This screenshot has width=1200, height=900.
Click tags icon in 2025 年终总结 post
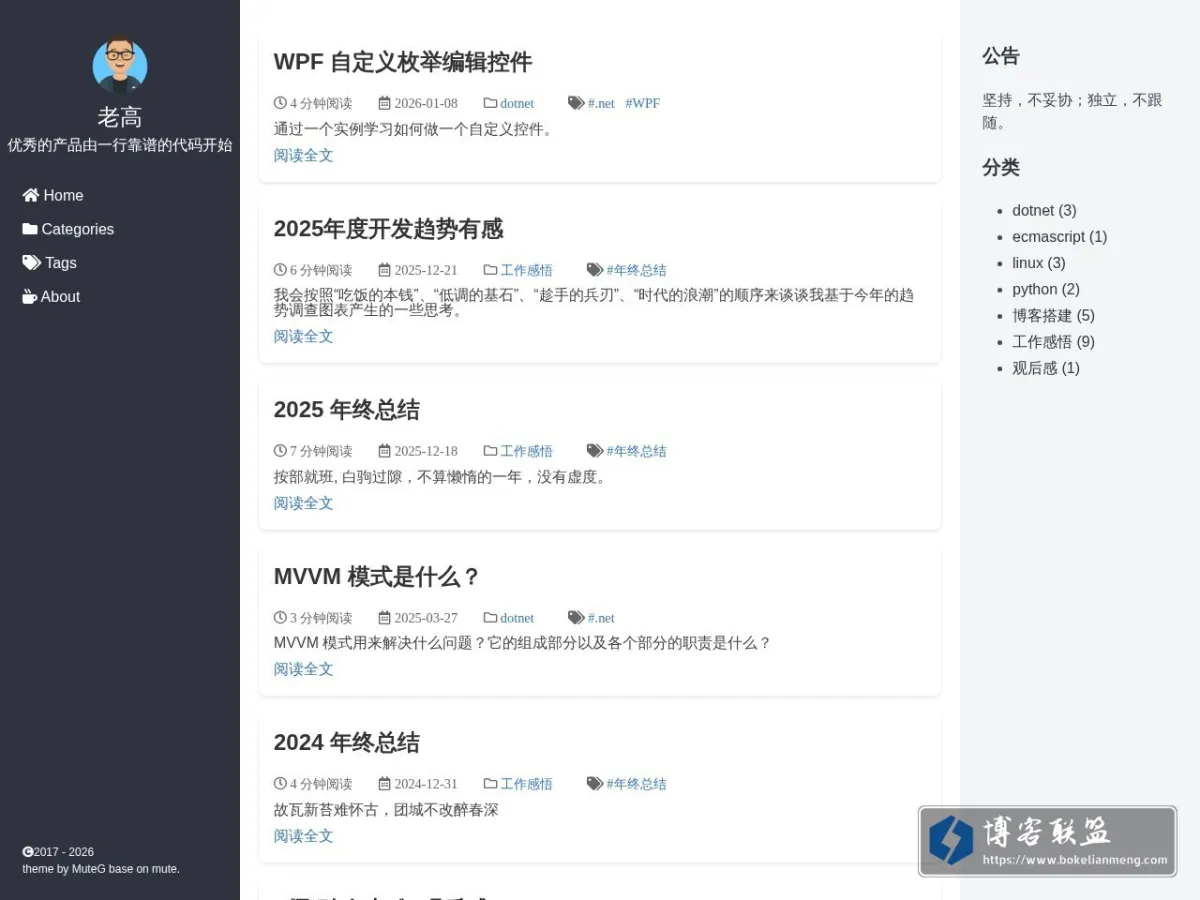coord(595,451)
